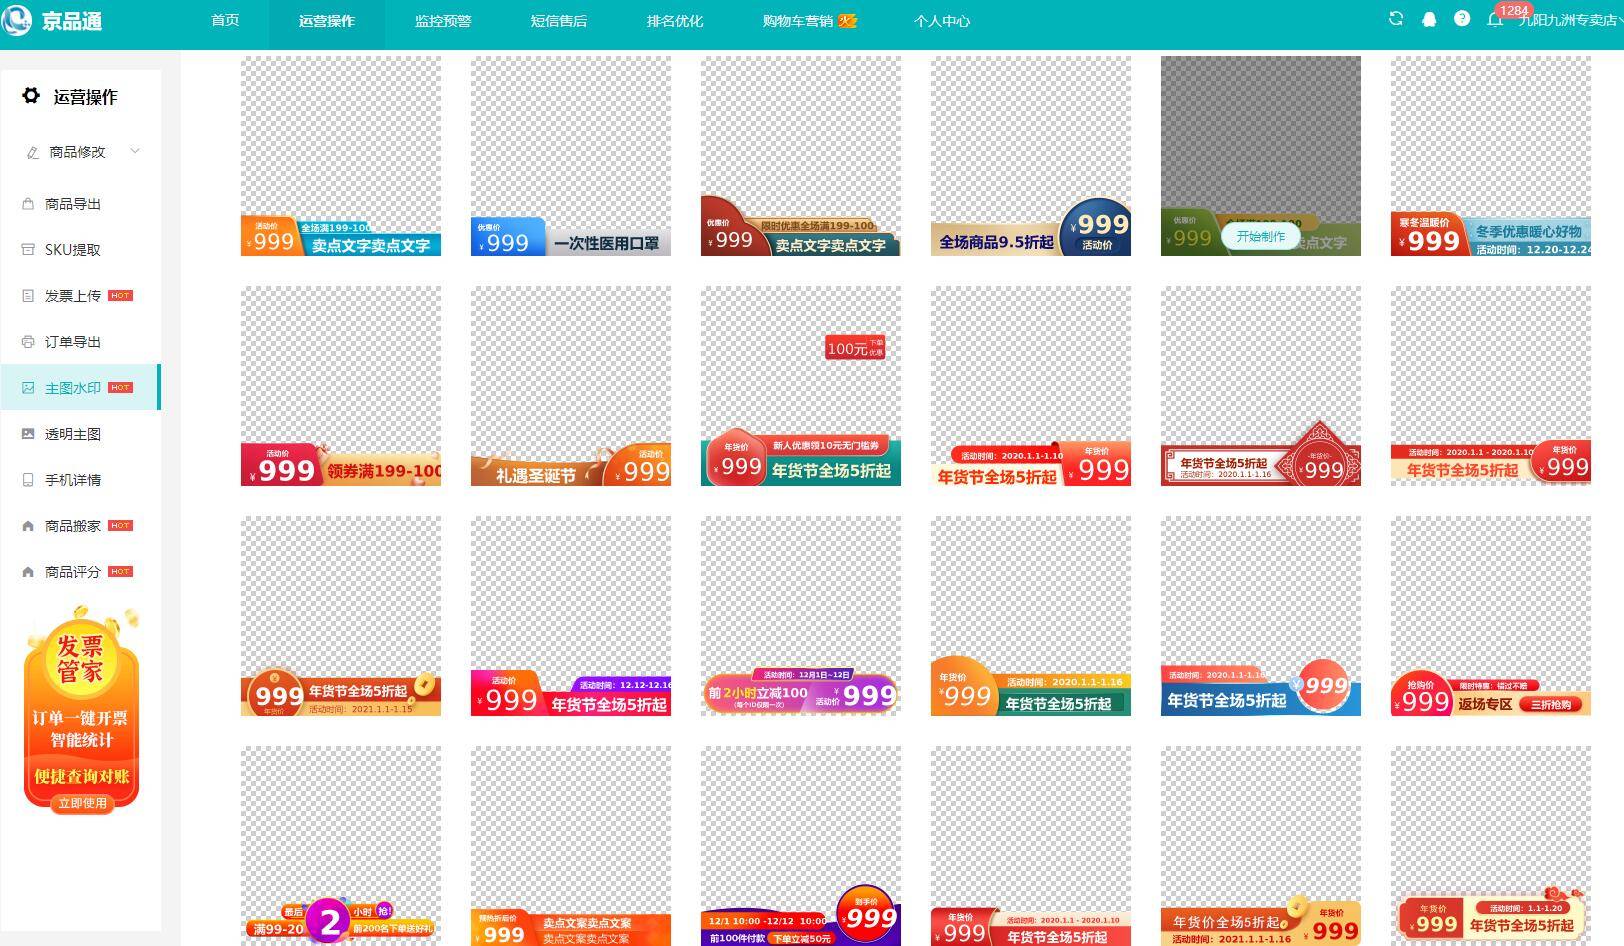Go to 个人中心 in top navigation
1624x946 pixels.
click(942, 21)
